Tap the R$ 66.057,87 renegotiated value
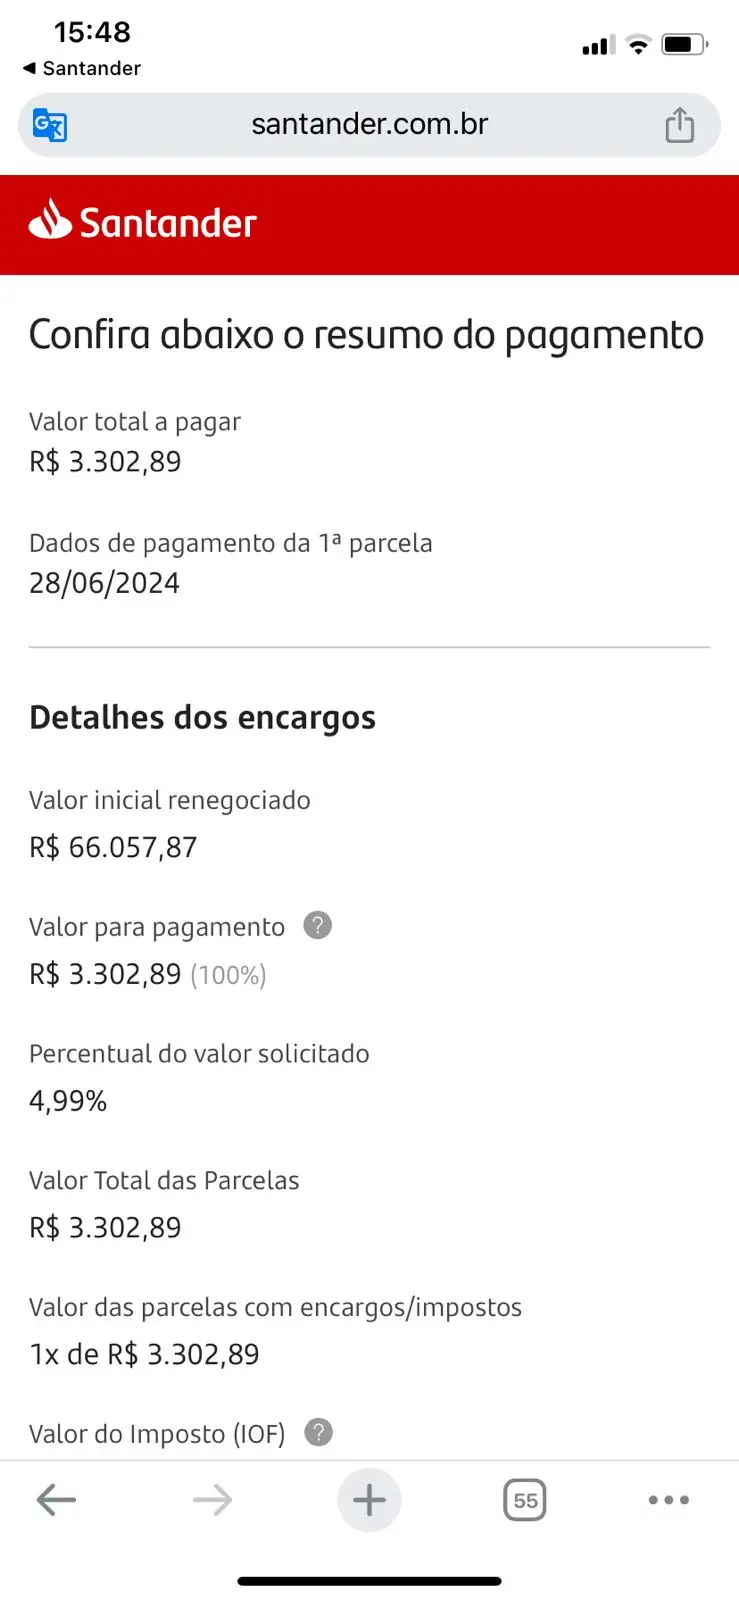Viewport: 739px width, 1600px height. coord(113,847)
